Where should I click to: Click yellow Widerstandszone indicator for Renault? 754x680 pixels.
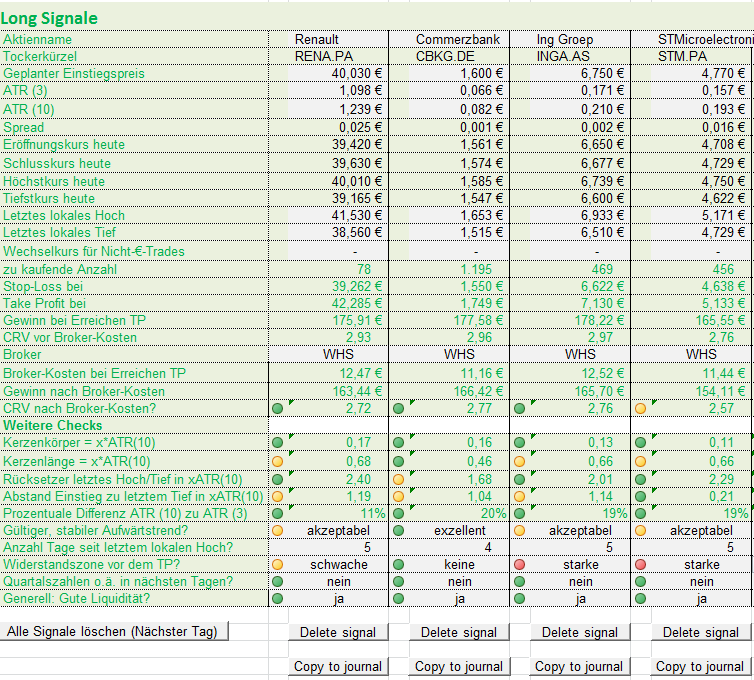click(277, 565)
